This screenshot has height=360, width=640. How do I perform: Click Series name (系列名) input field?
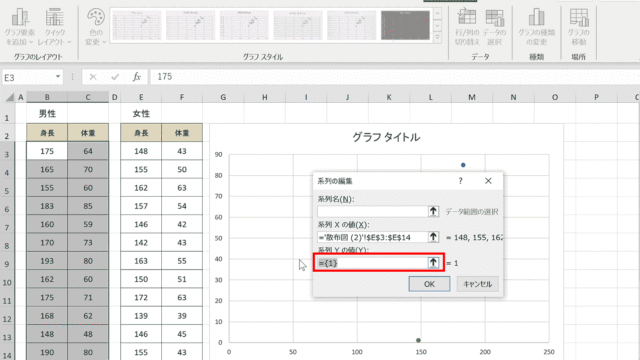coord(372,211)
